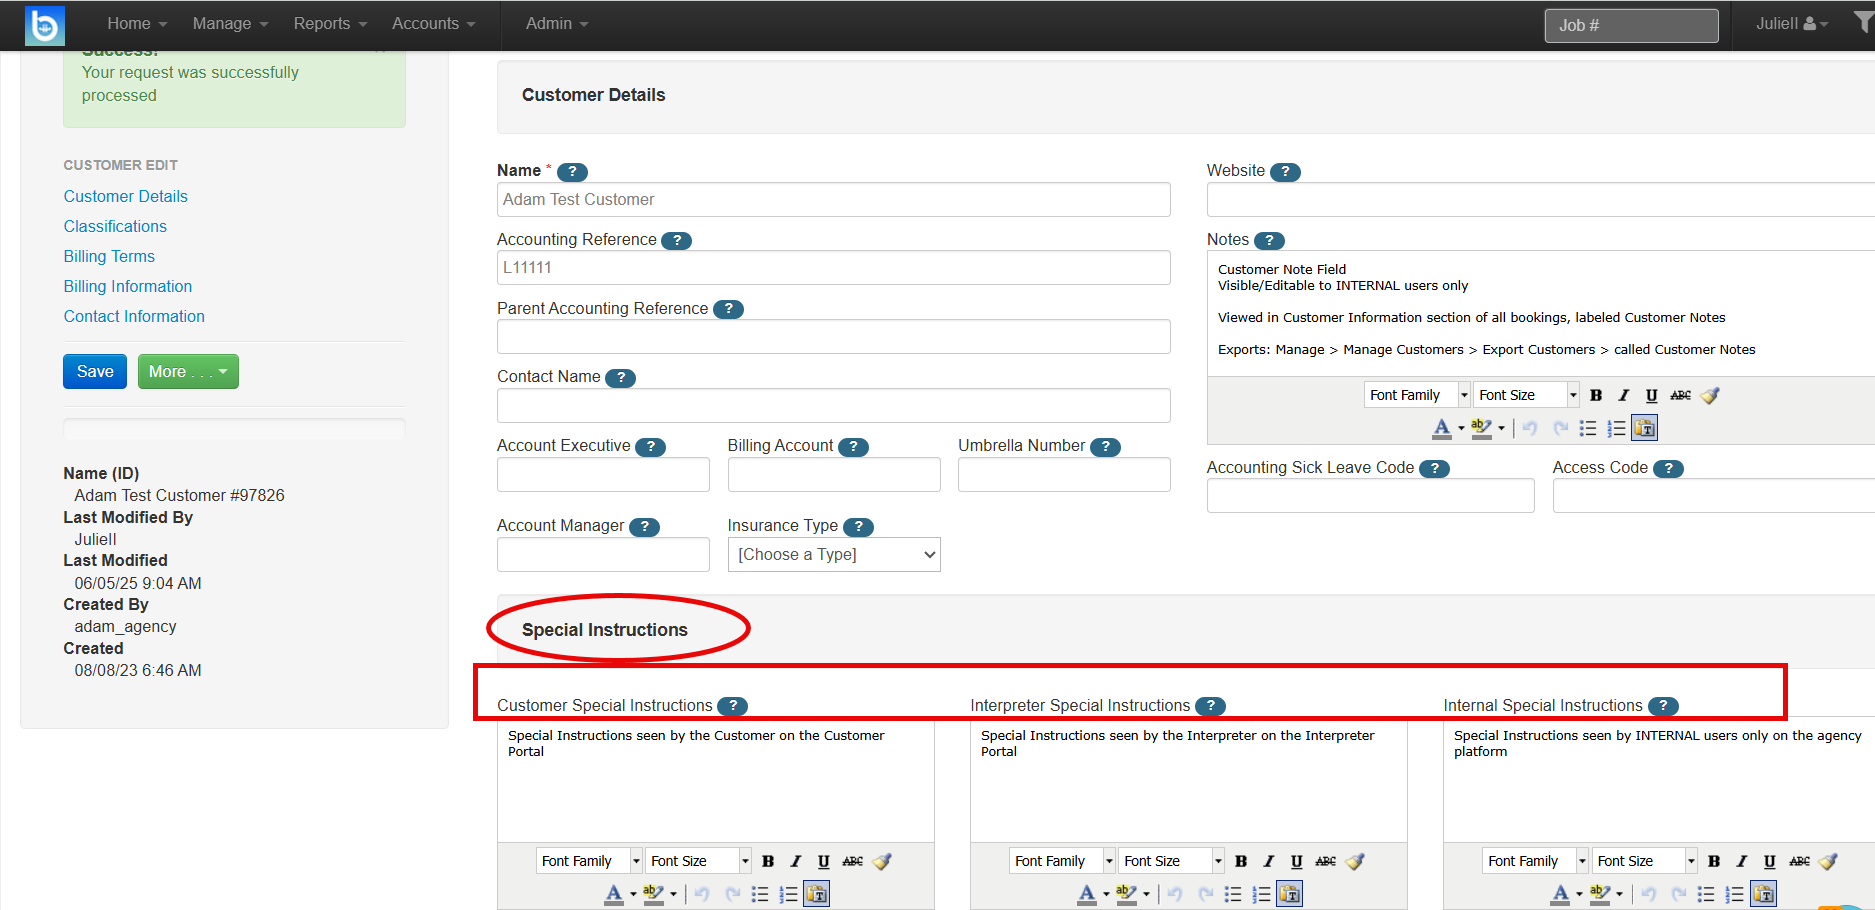
Task: Paste as plain text in Notes editor
Action: [1644, 428]
